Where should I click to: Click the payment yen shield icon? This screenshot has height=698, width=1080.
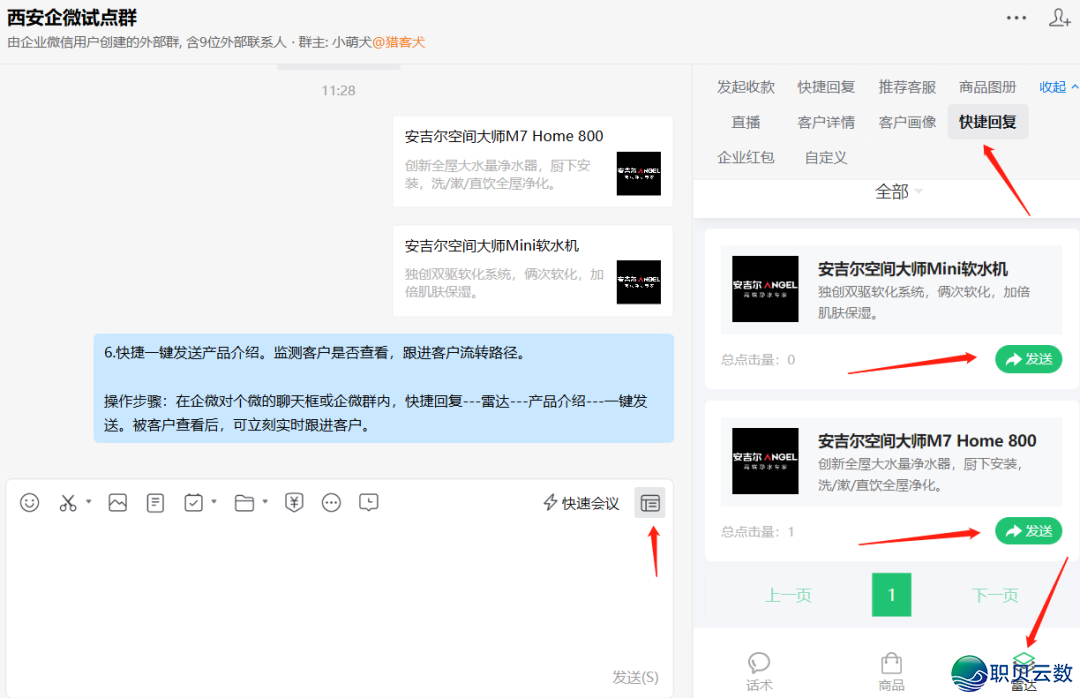click(294, 503)
